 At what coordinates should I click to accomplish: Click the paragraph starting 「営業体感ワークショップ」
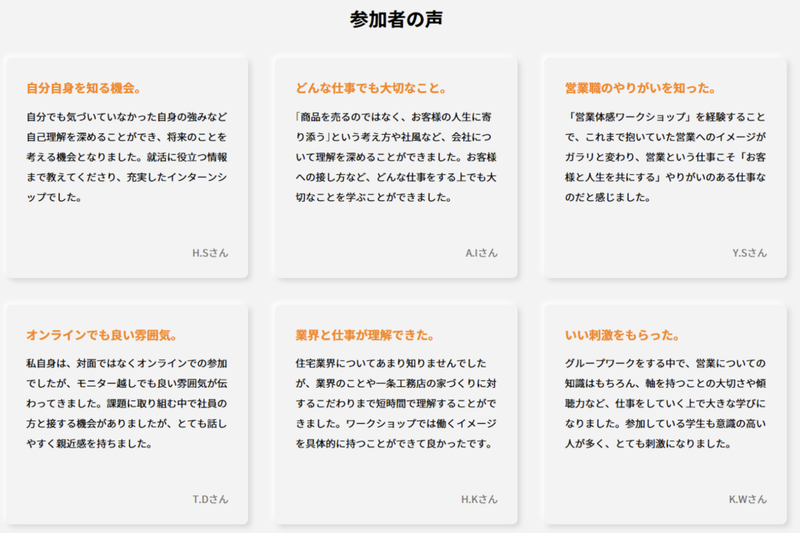[x=665, y=157]
